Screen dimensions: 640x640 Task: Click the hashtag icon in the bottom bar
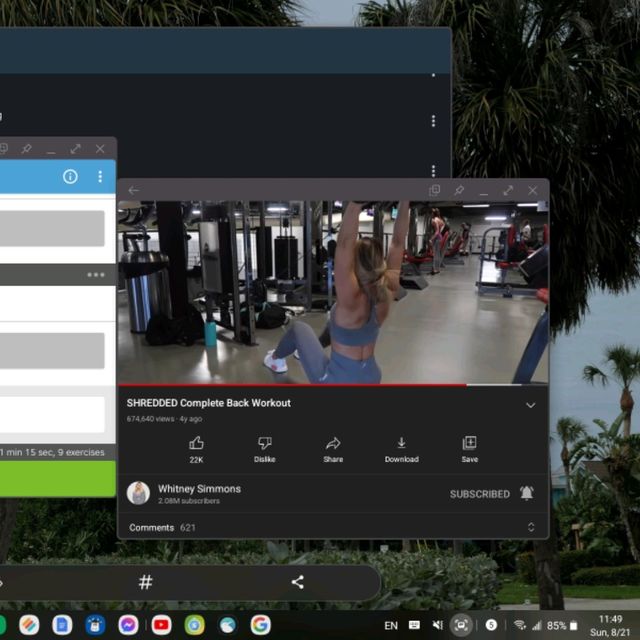pyautogui.click(x=145, y=582)
